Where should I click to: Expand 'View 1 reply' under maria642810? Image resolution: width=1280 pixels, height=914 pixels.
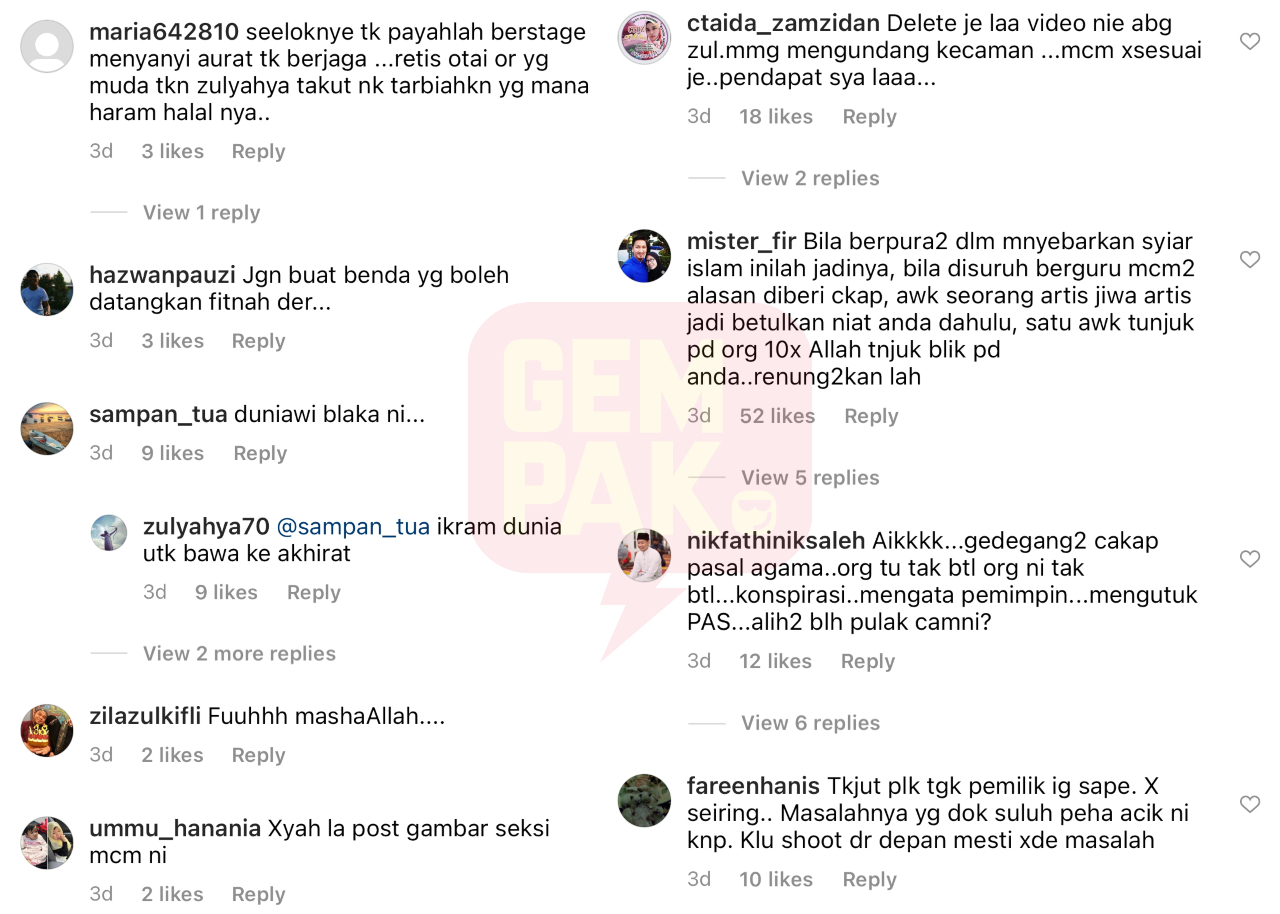pyautogui.click(x=201, y=212)
